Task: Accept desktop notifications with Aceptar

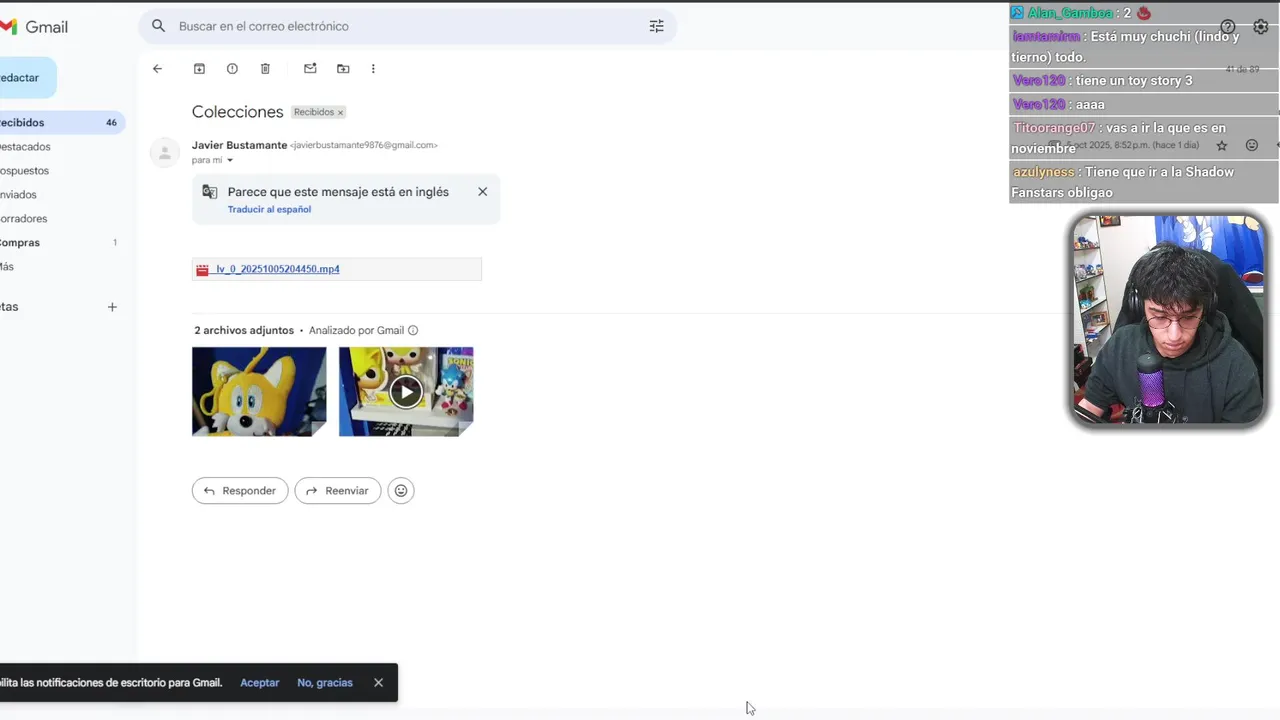Action: [x=260, y=683]
